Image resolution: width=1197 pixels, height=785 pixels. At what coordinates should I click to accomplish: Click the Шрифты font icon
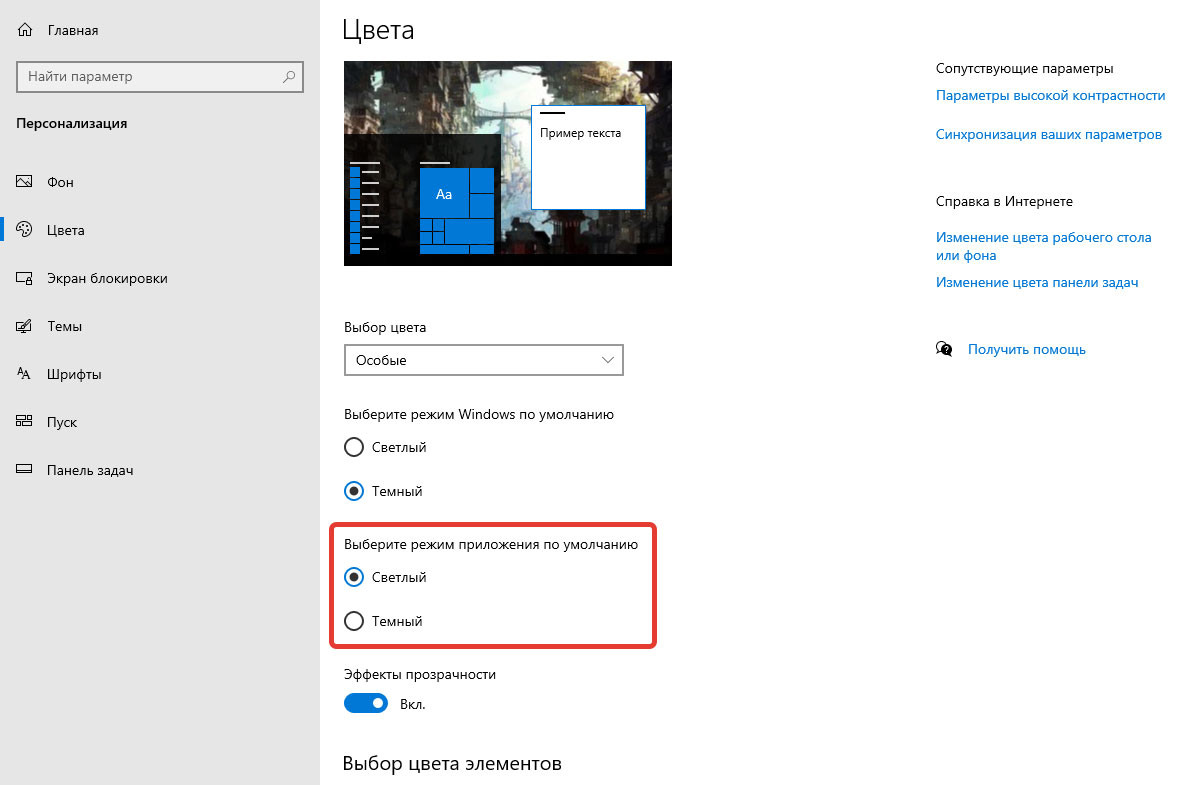click(24, 374)
